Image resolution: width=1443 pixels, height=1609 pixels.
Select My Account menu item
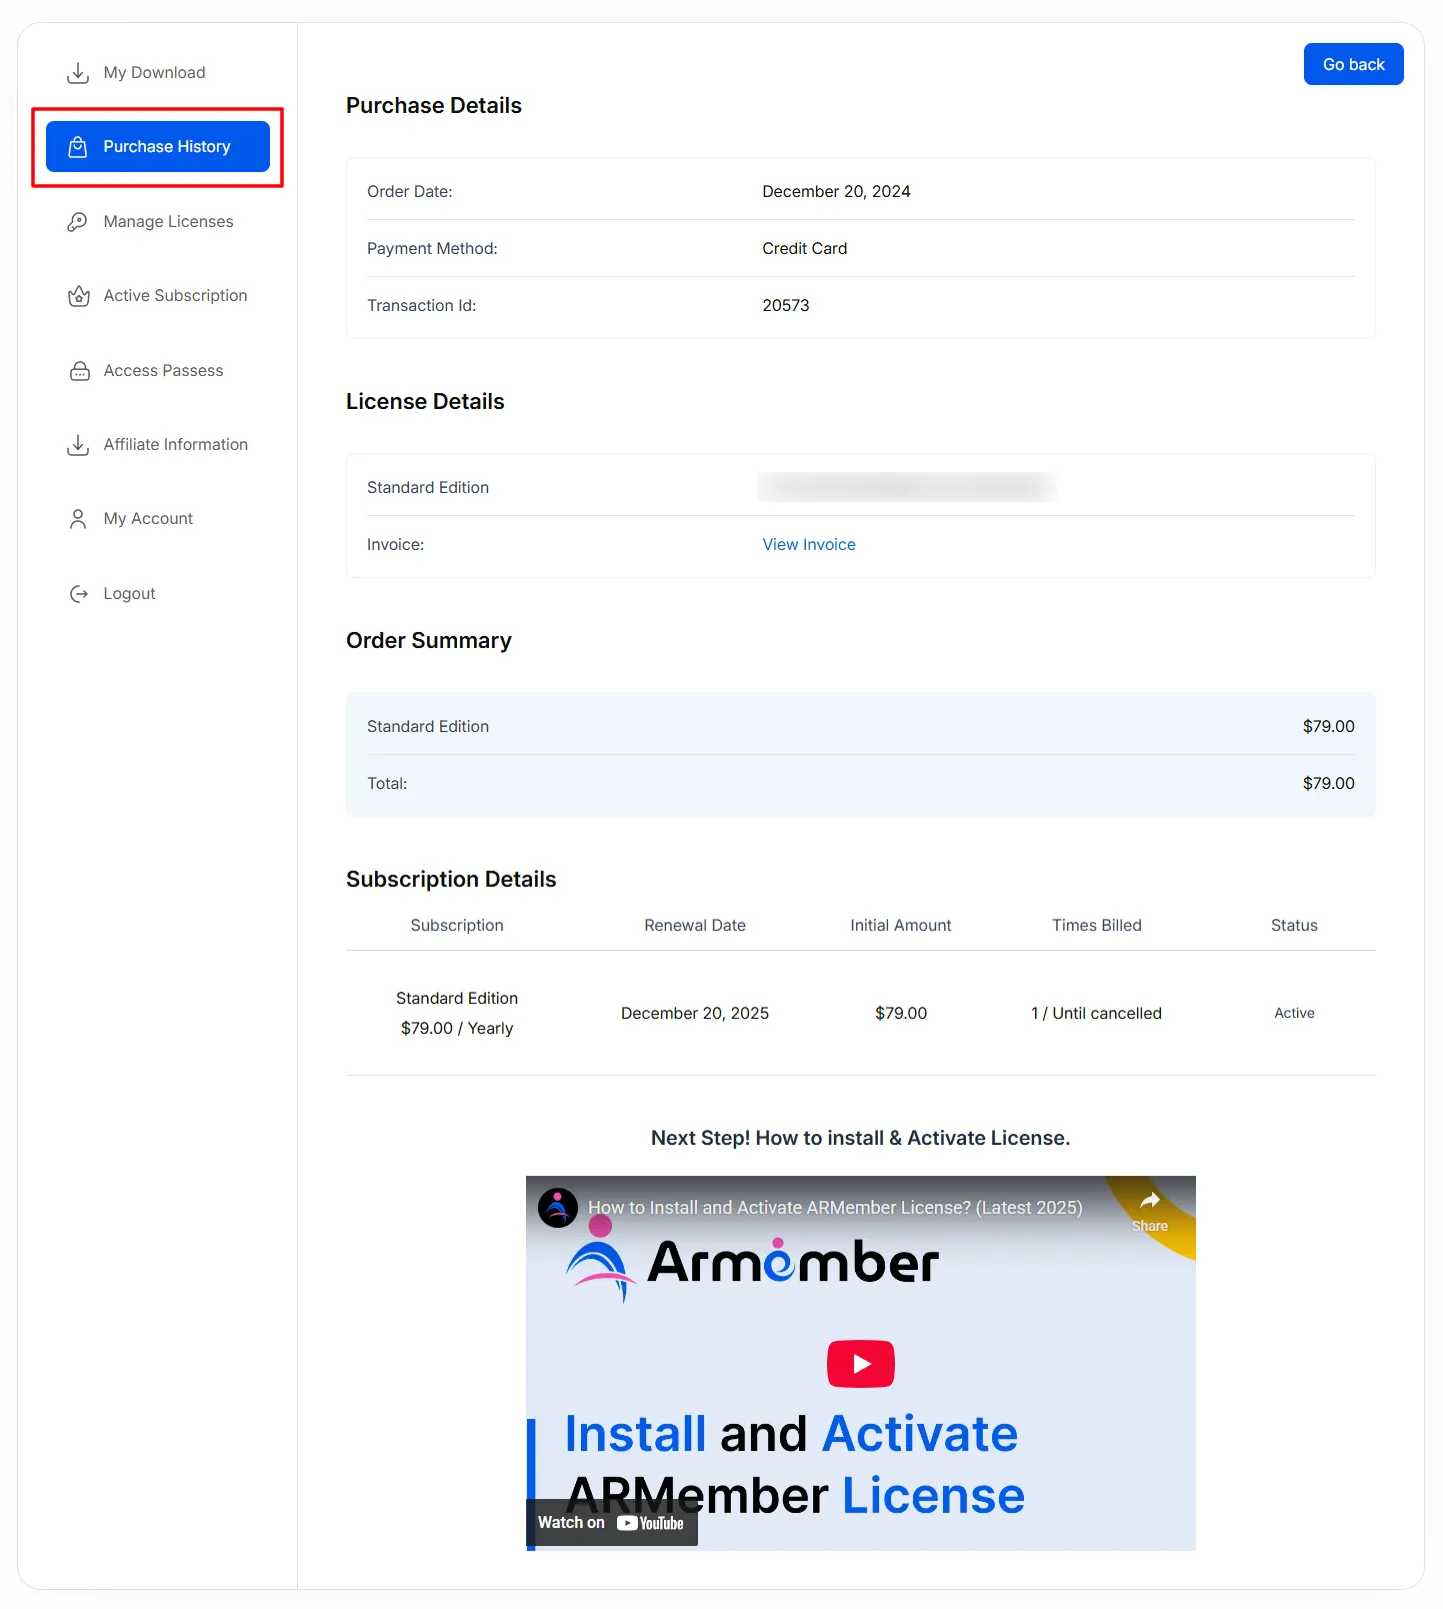(x=148, y=519)
